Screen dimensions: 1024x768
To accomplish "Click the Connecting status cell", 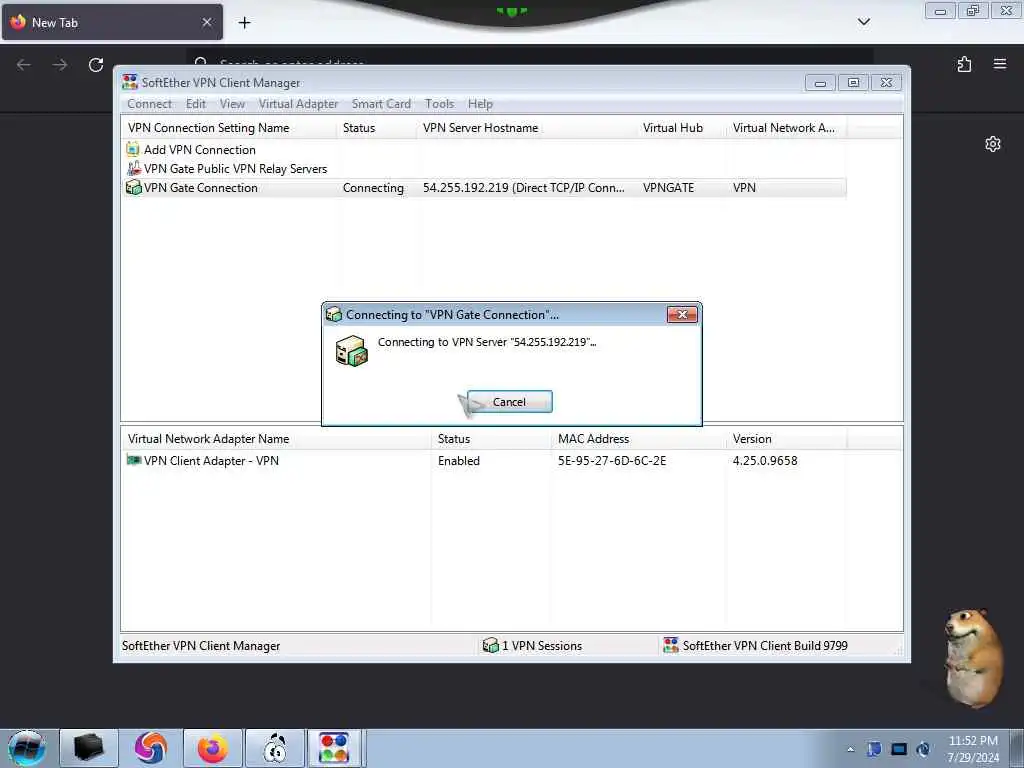I will point(373,188).
